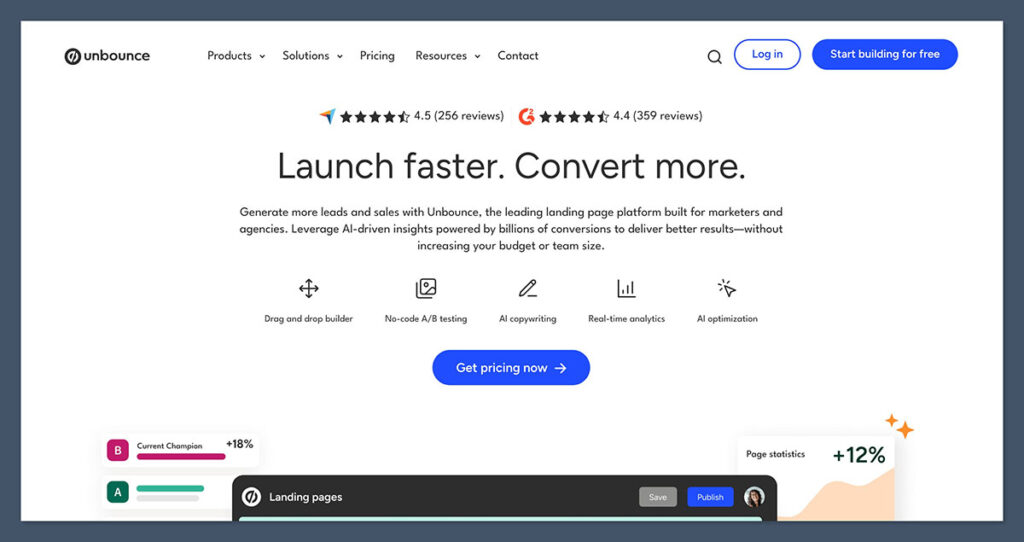Click the pink Current Champion progress bar
1024x542 pixels.
click(x=181, y=456)
